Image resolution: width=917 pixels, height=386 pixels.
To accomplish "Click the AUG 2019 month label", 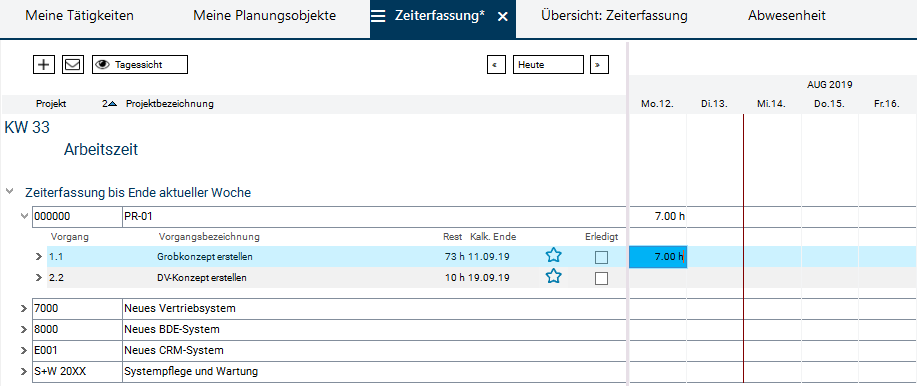I will tap(829, 85).
